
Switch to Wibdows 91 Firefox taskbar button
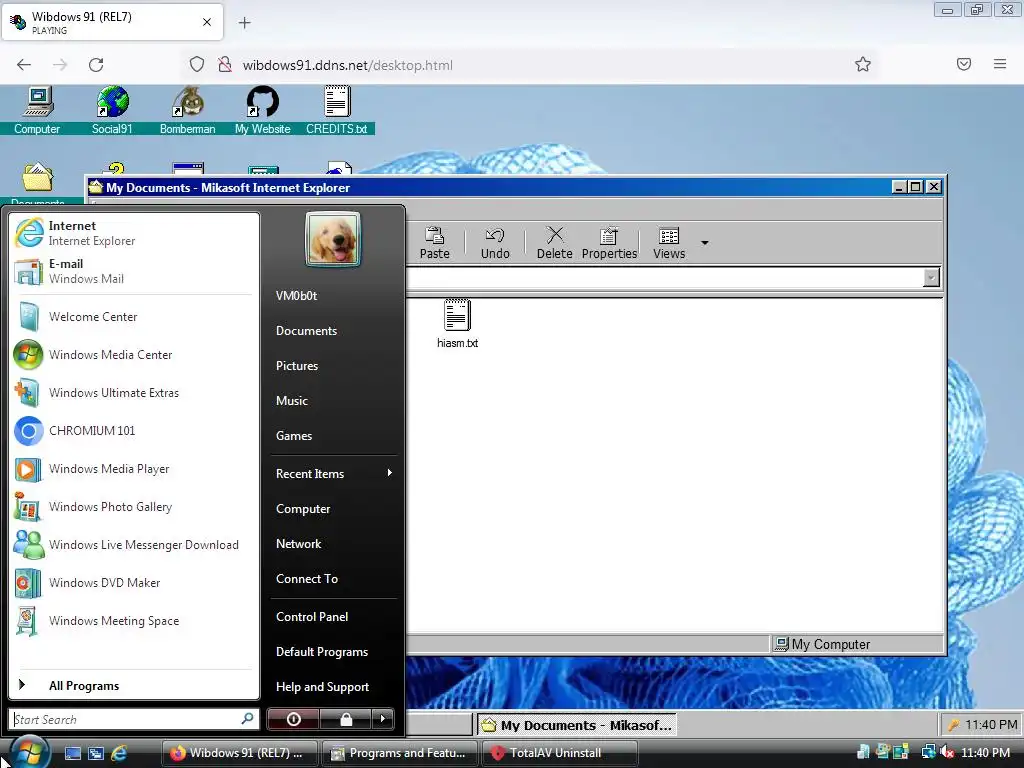[x=239, y=753]
